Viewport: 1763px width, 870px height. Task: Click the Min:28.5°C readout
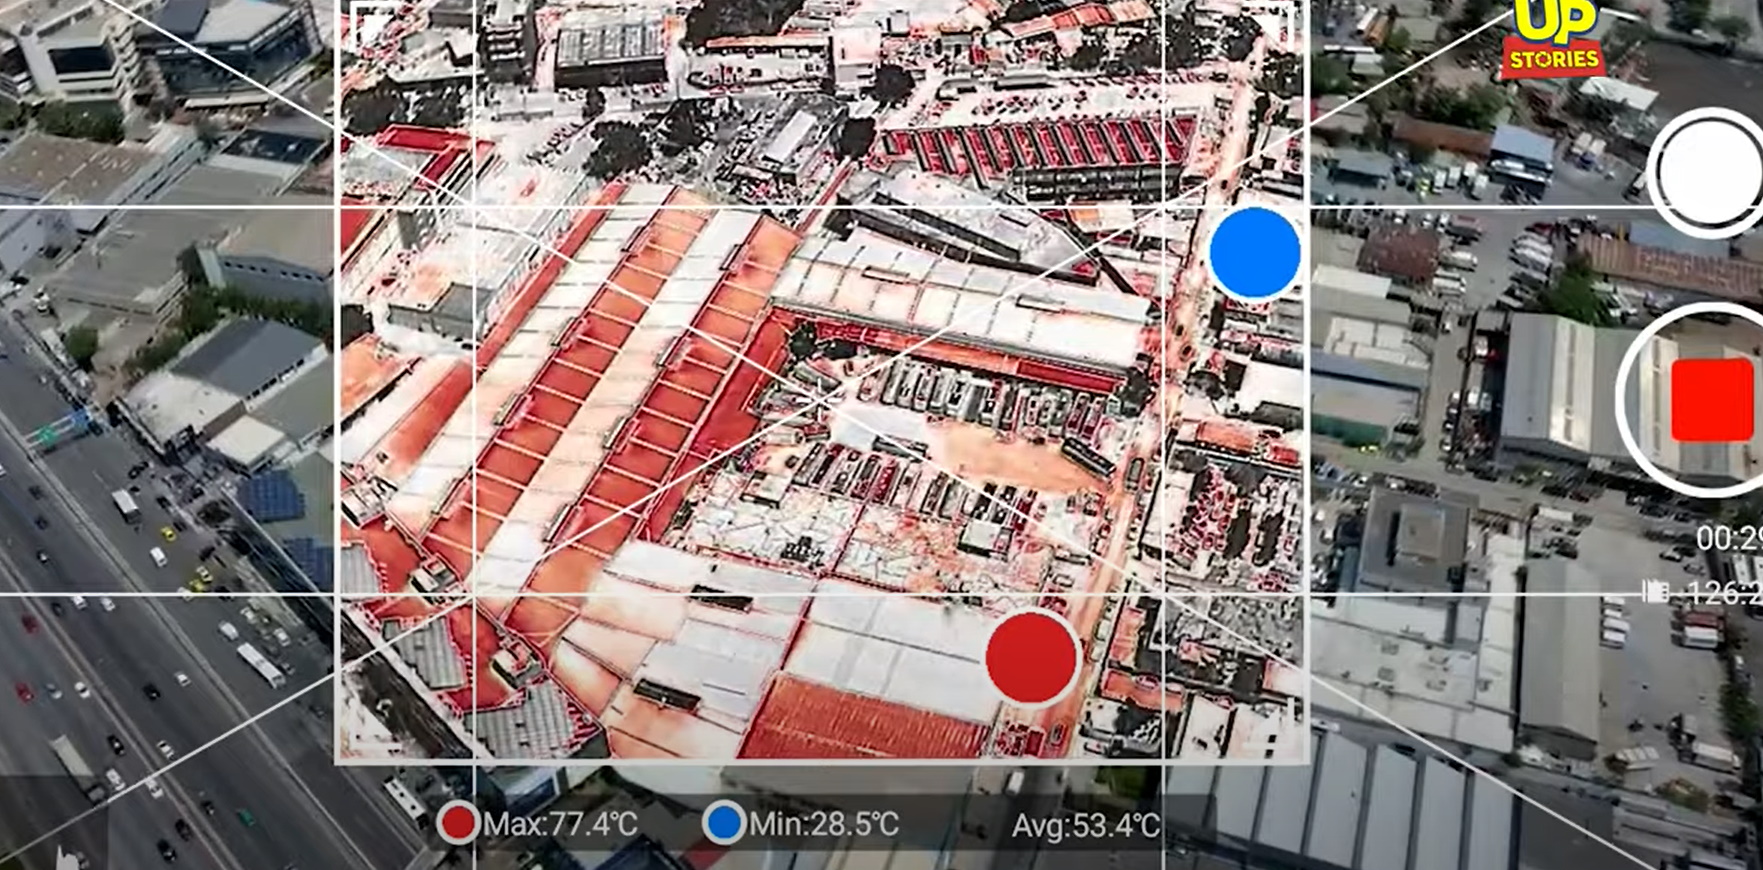[x=824, y=824]
